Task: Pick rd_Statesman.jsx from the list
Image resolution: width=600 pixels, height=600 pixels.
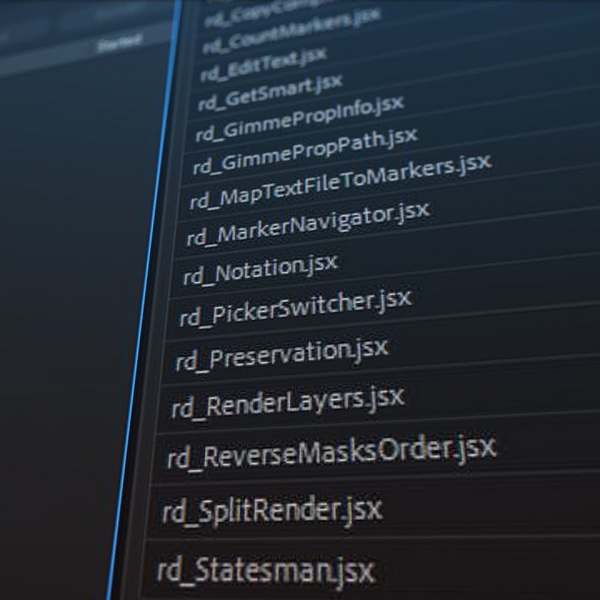Action: pyautogui.click(x=266, y=571)
